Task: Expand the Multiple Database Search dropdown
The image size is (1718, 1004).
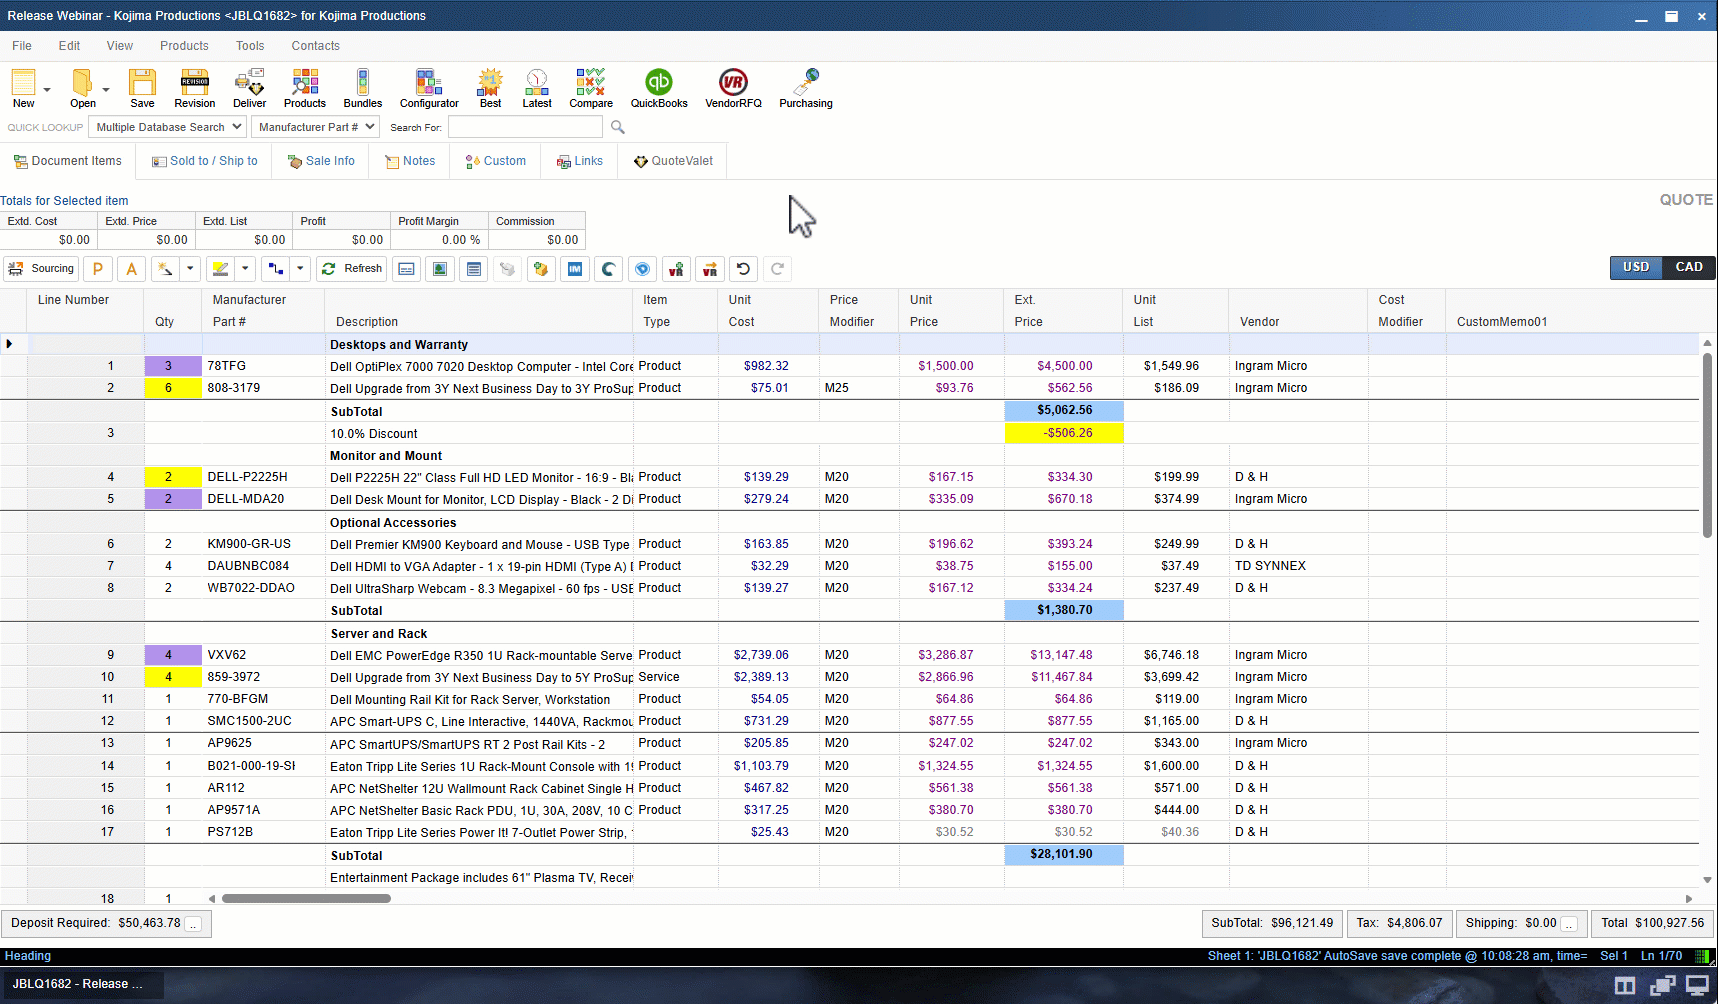Action: (x=237, y=127)
